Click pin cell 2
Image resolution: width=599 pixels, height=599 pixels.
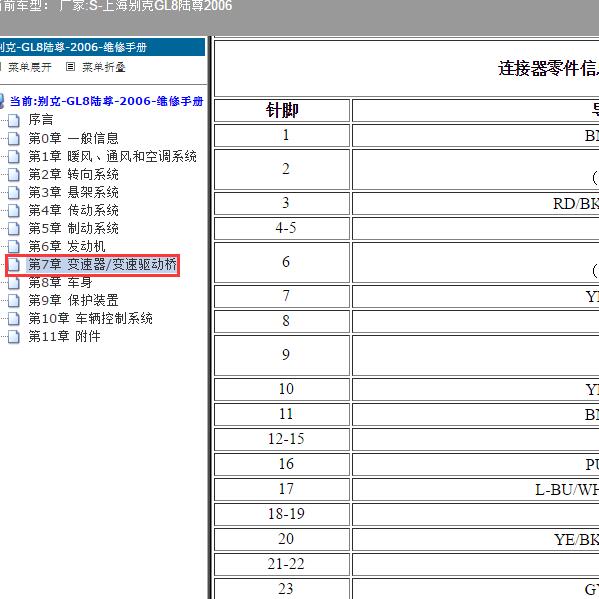click(x=282, y=169)
